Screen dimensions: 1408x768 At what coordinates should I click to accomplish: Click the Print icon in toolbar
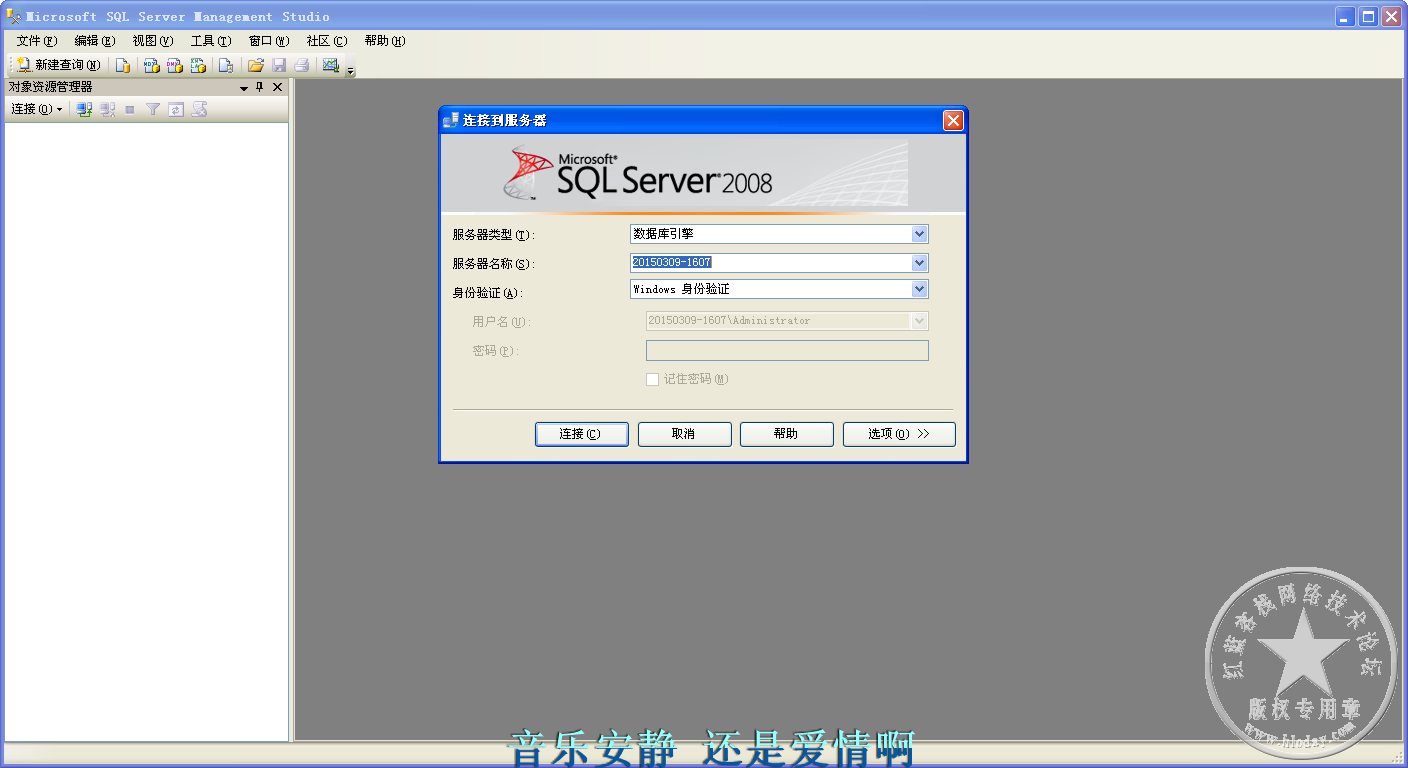tap(301, 65)
